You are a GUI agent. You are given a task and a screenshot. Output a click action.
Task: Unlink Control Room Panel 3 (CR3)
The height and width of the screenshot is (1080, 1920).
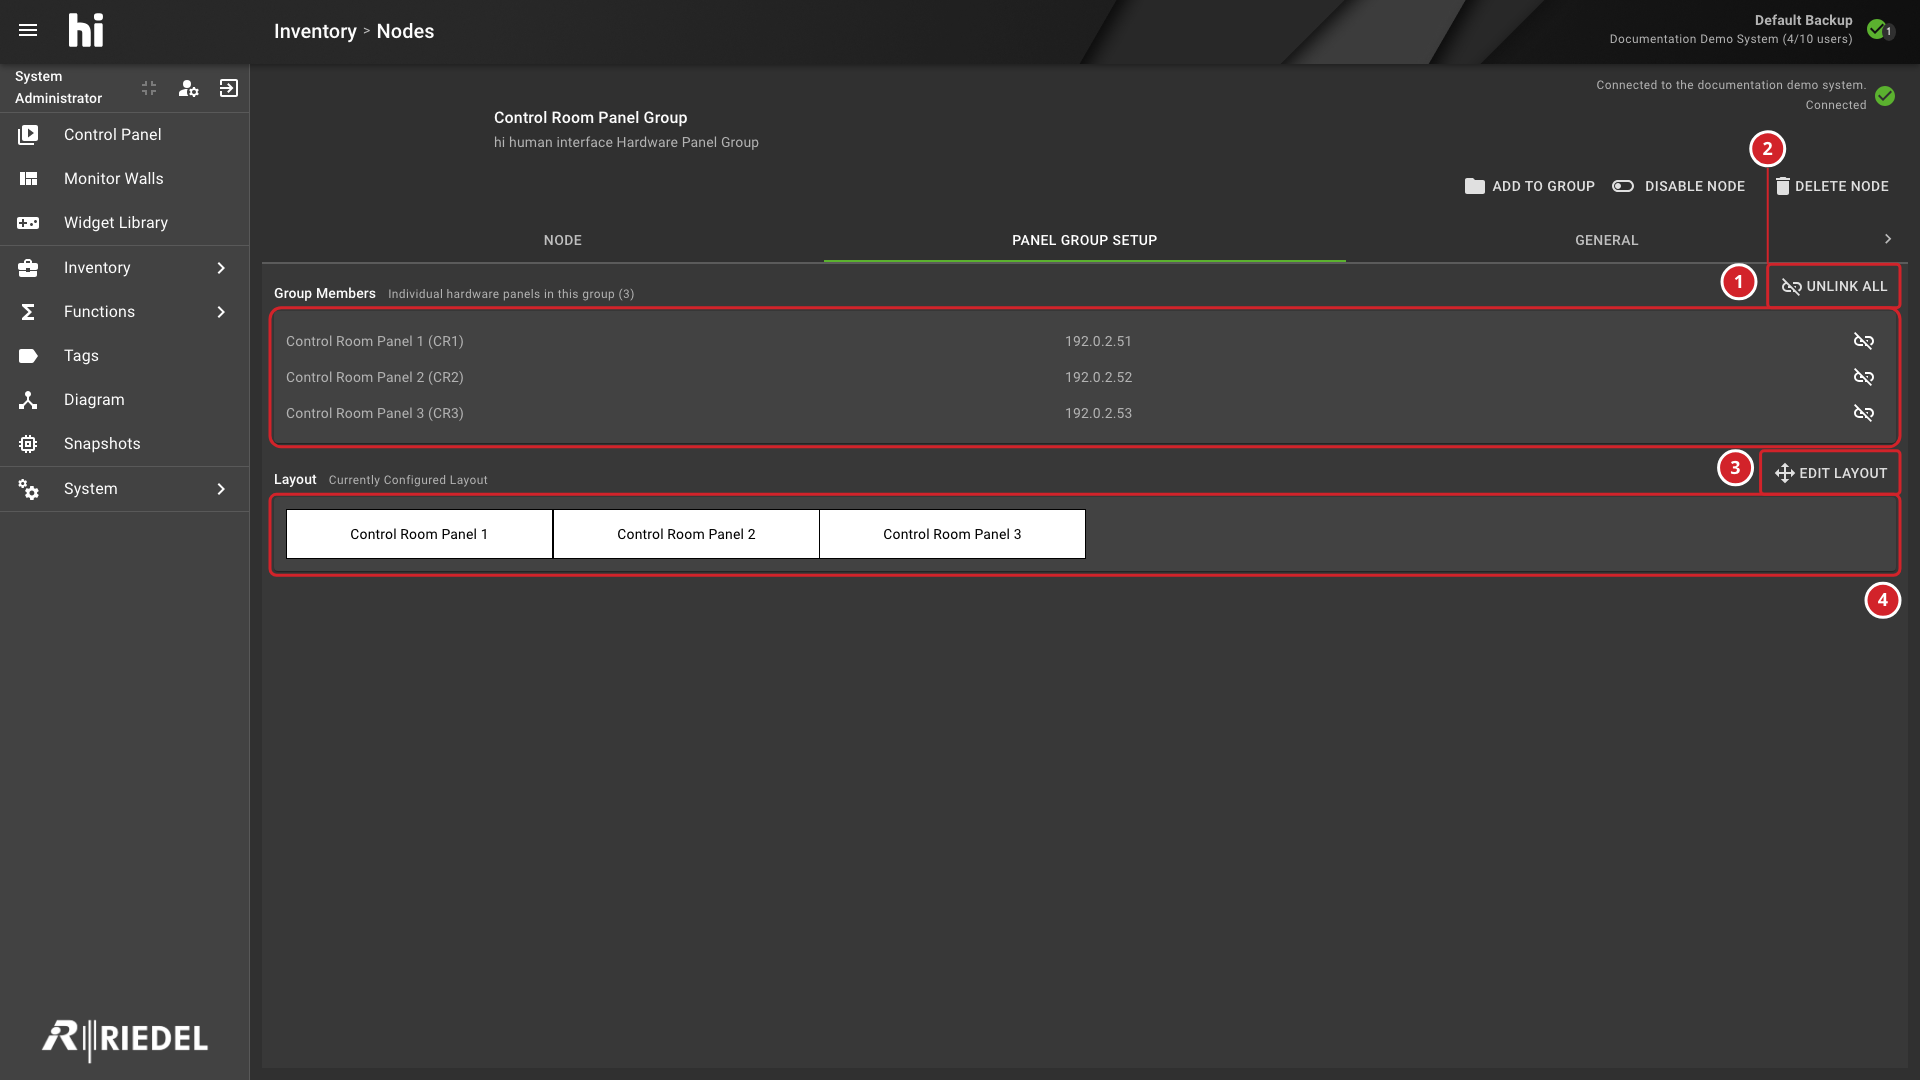point(1863,413)
